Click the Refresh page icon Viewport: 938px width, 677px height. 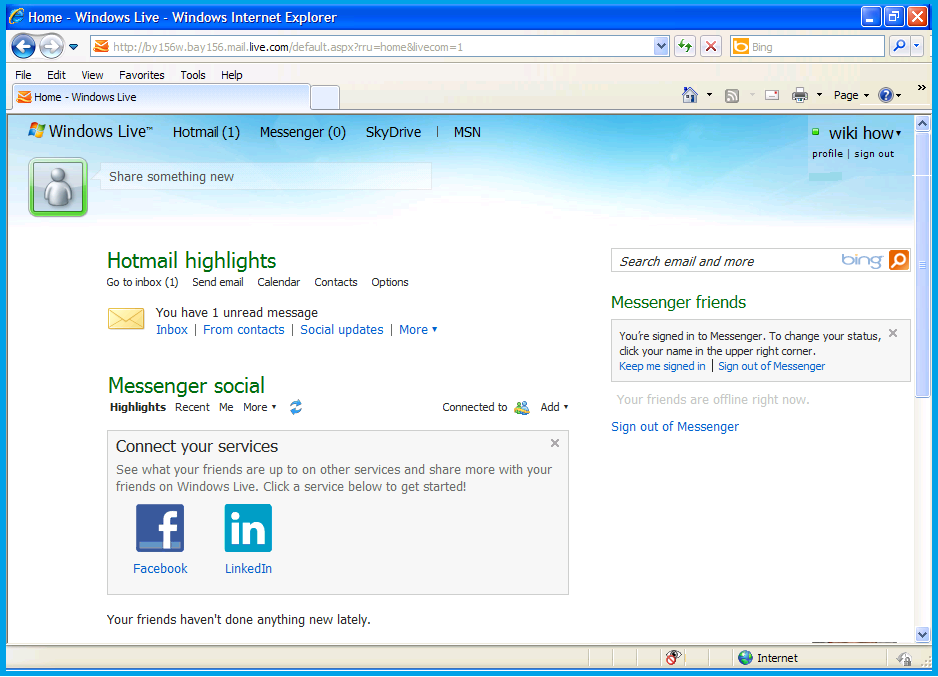coord(685,47)
